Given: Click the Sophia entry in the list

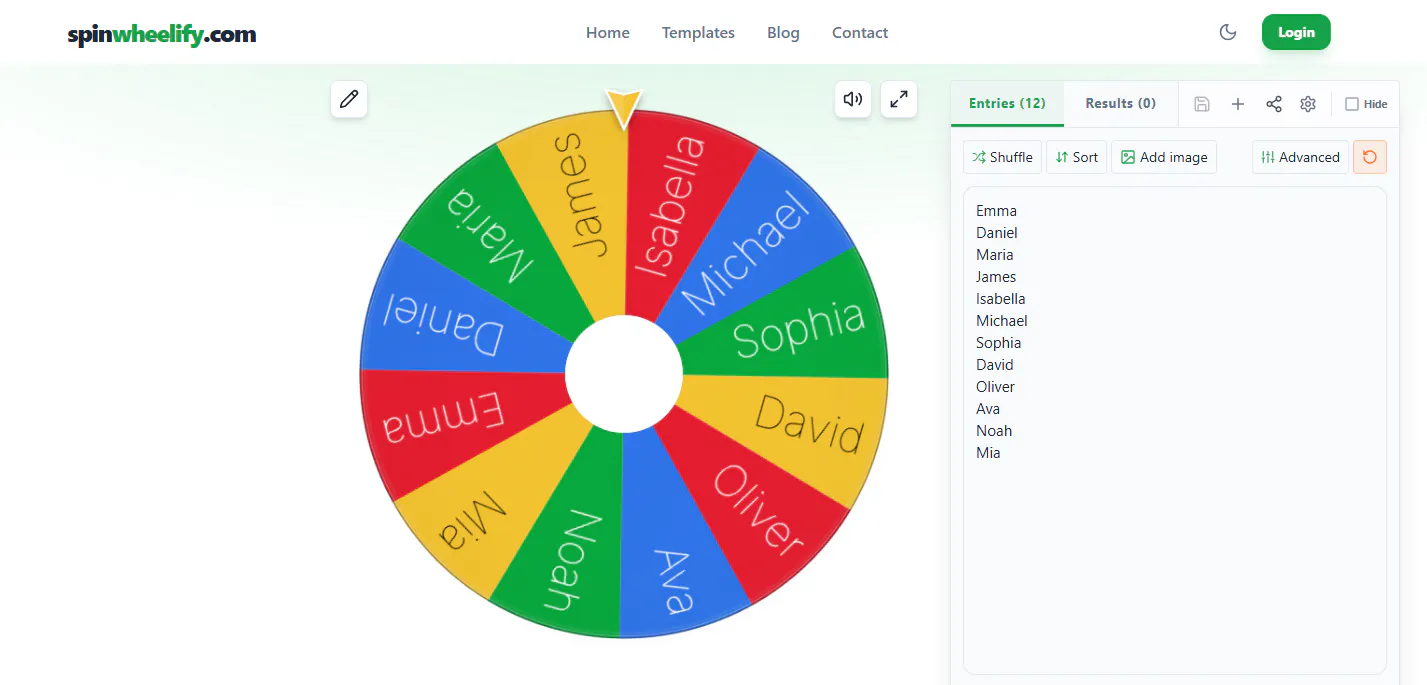Looking at the screenshot, I should 998,343.
